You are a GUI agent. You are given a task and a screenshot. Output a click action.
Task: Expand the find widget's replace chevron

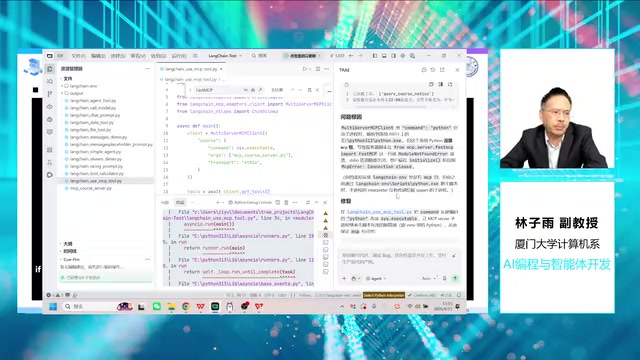coord(190,90)
